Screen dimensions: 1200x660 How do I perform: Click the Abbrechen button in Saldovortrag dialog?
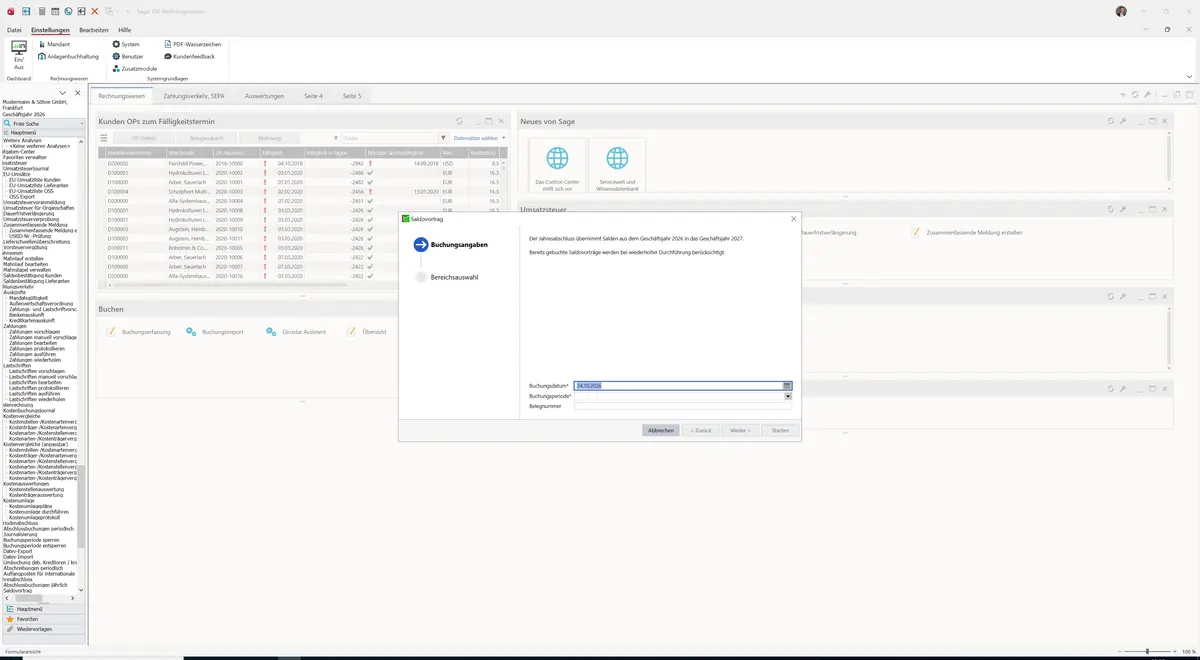pyautogui.click(x=661, y=430)
